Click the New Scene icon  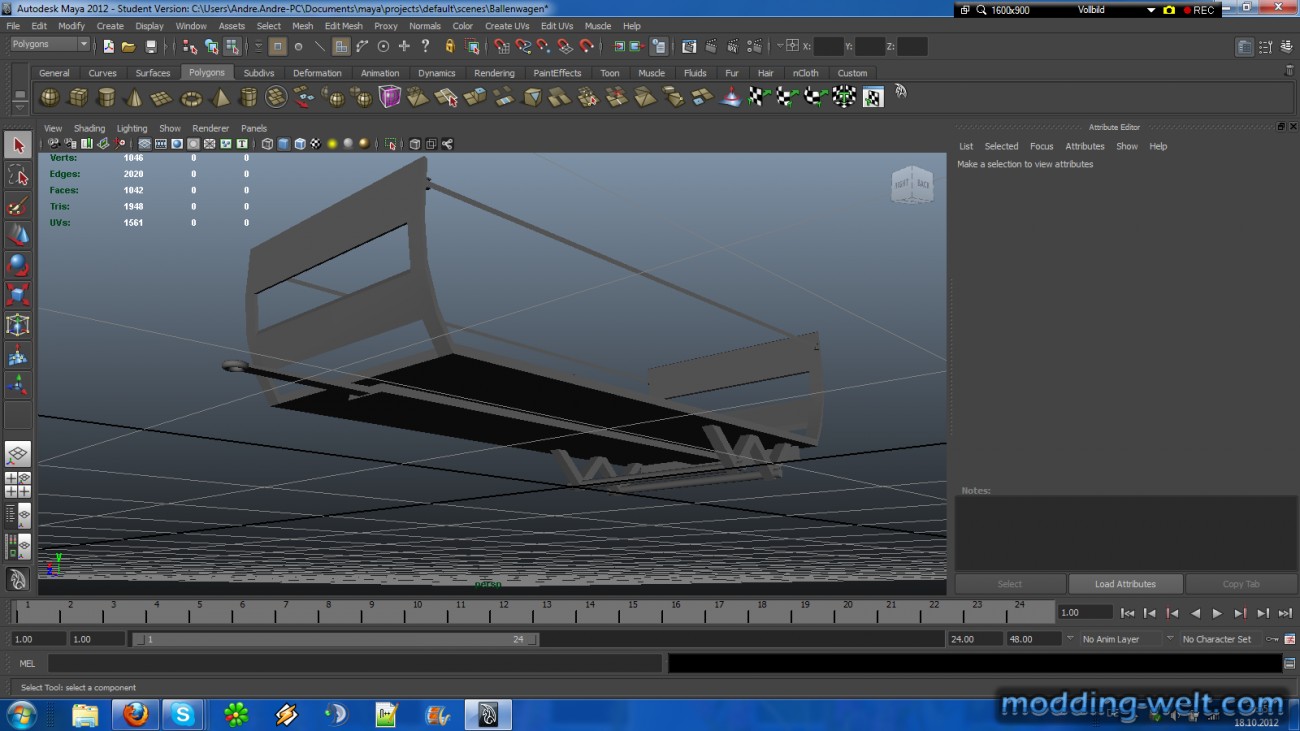[108, 46]
